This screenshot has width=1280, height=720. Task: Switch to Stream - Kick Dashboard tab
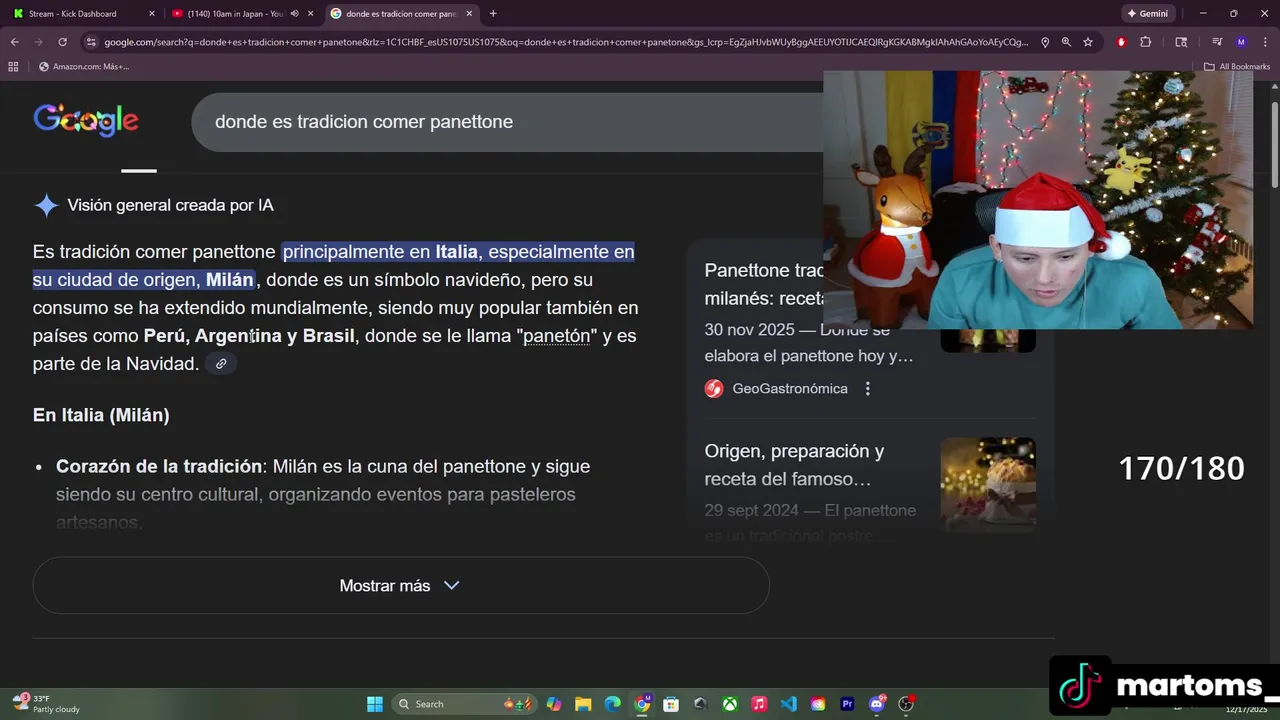click(72, 14)
